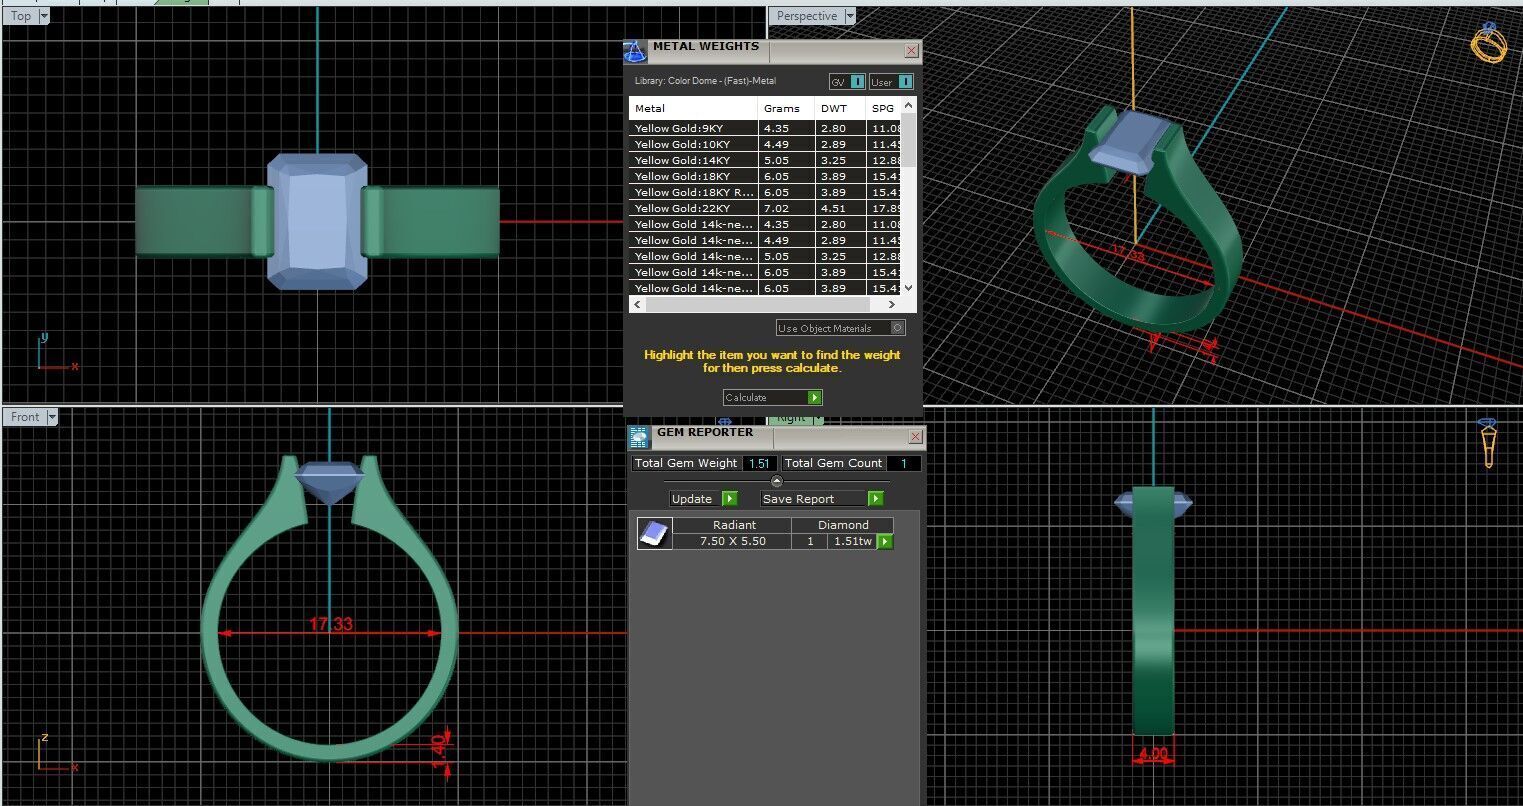Select the Radiant gem thumbnail

coord(654,533)
